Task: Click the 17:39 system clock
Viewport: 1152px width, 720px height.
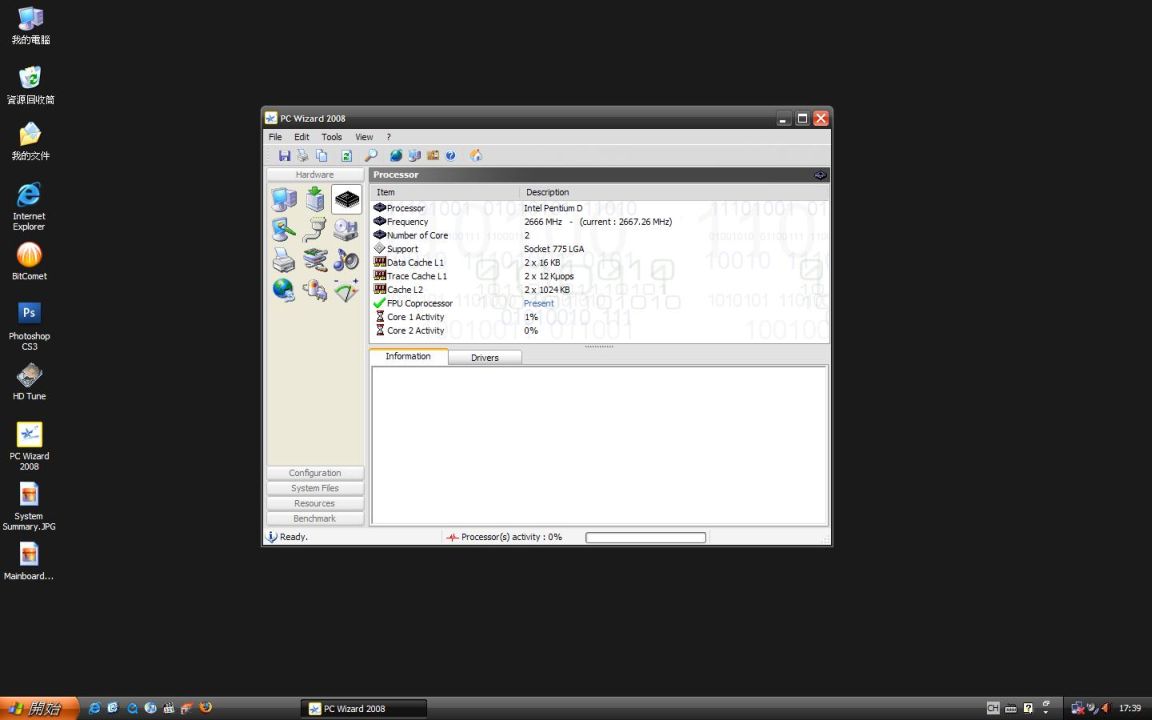Action: pos(1130,708)
